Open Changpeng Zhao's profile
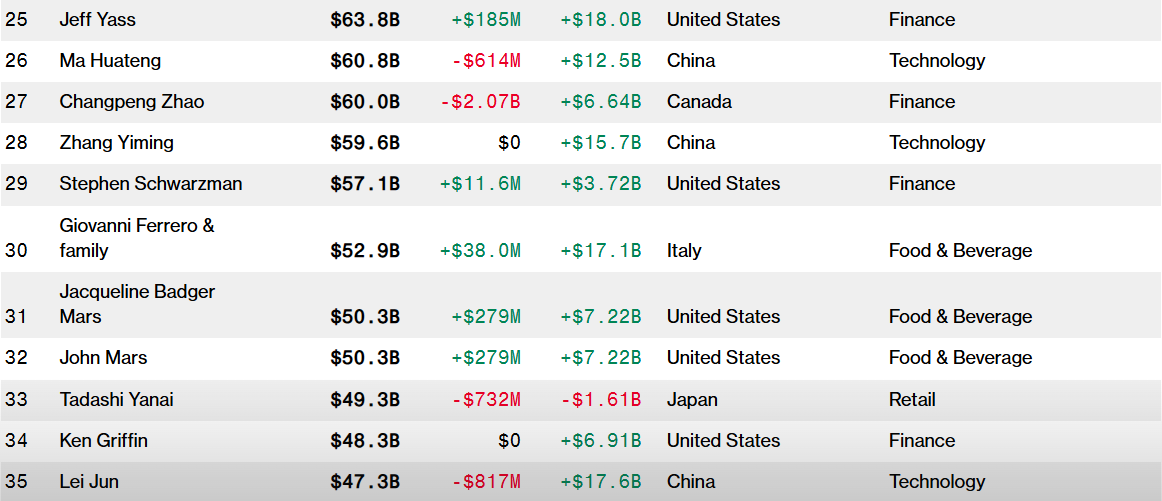The width and height of the screenshot is (1162, 501). point(129,102)
